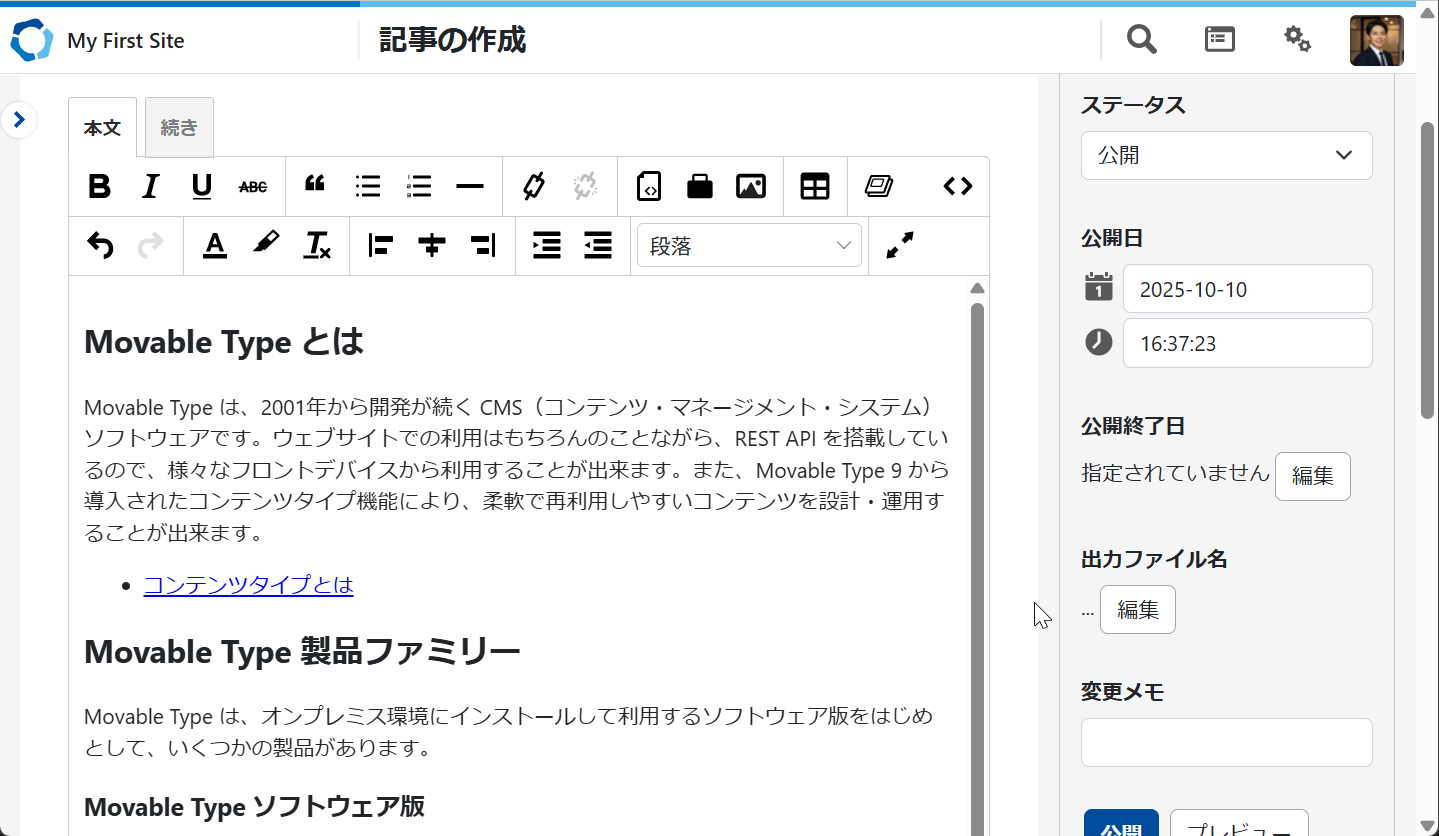This screenshot has width=1439, height=836.
Task: Click 編集 button next to 公開終了日
Action: pos(1312,476)
